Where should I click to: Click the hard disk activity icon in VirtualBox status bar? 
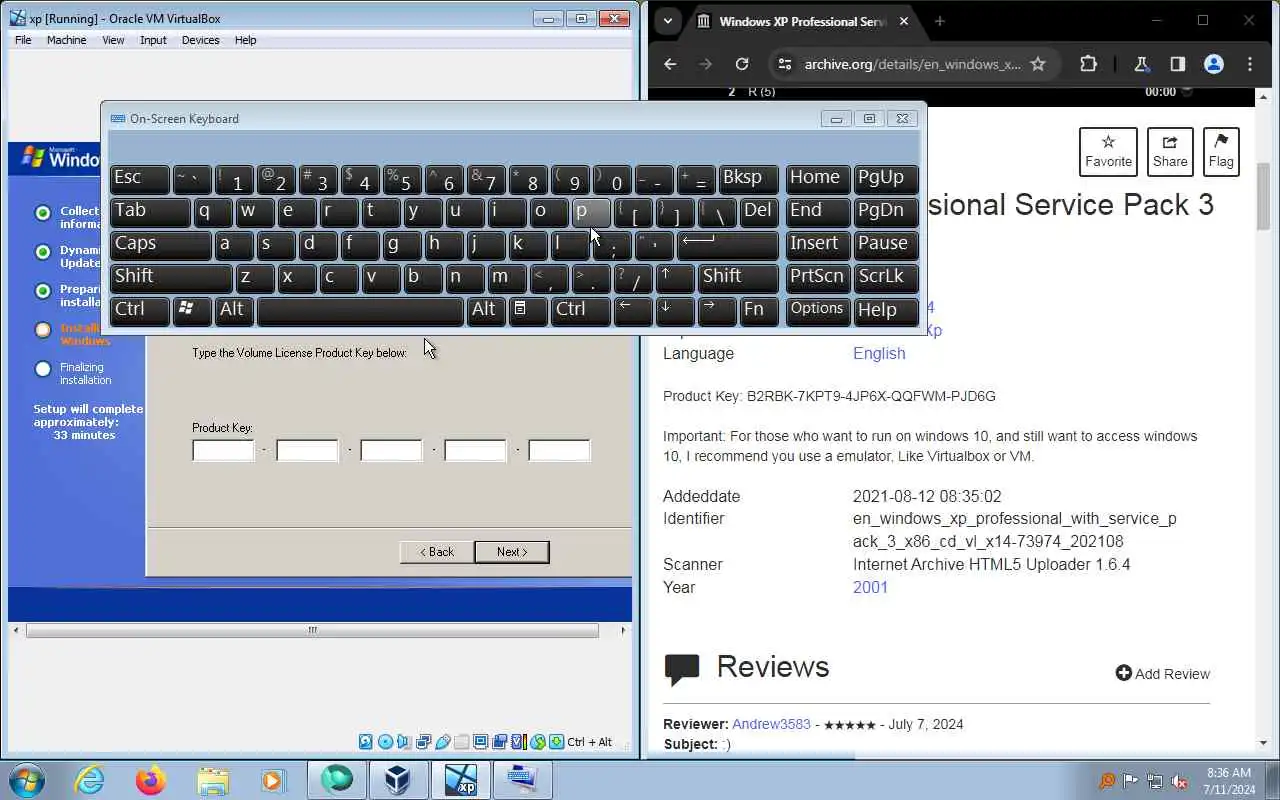click(x=365, y=742)
